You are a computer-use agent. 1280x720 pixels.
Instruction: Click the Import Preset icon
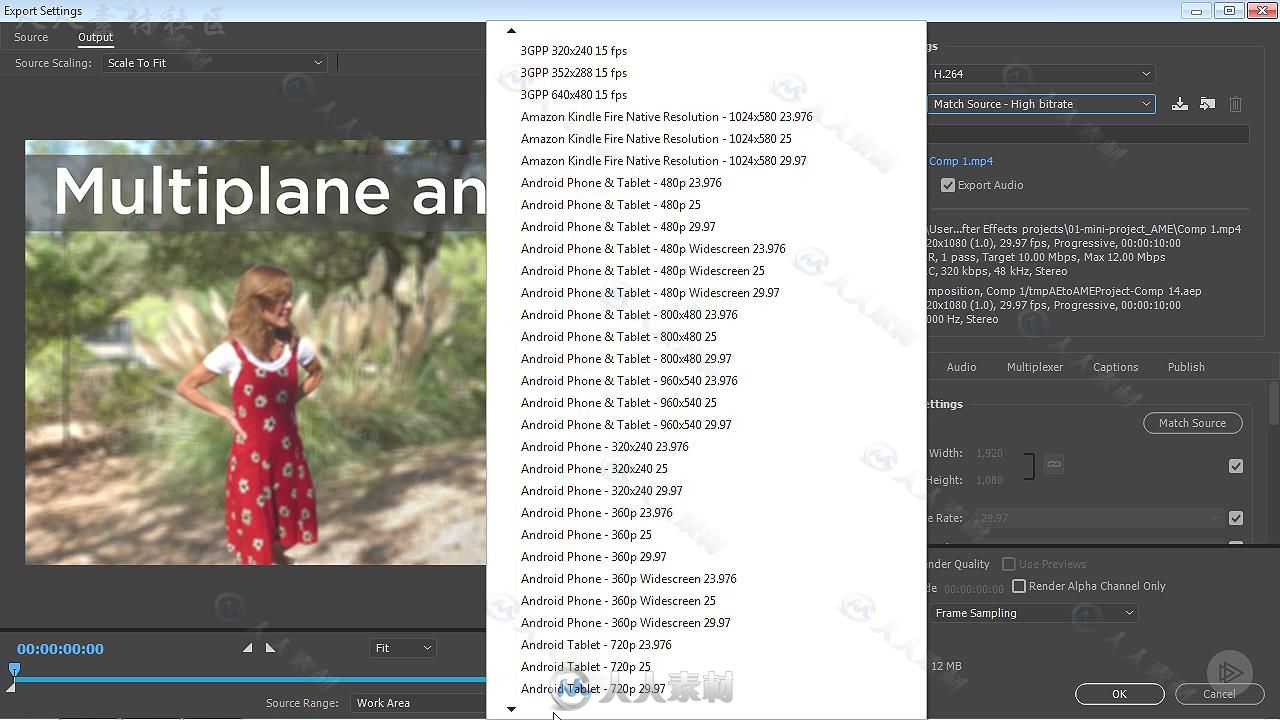(x=1207, y=104)
